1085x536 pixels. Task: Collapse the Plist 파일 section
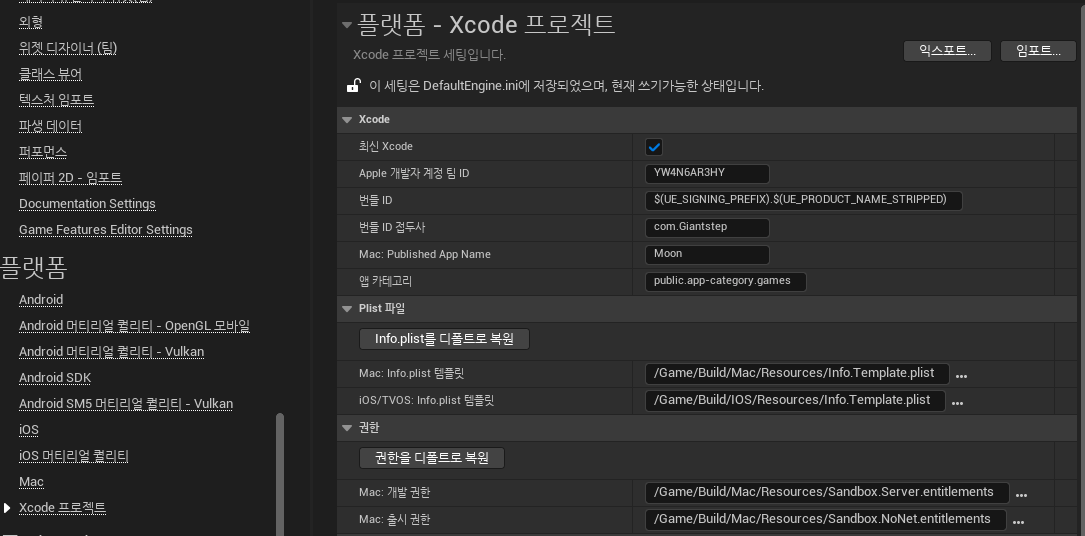point(347,308)
